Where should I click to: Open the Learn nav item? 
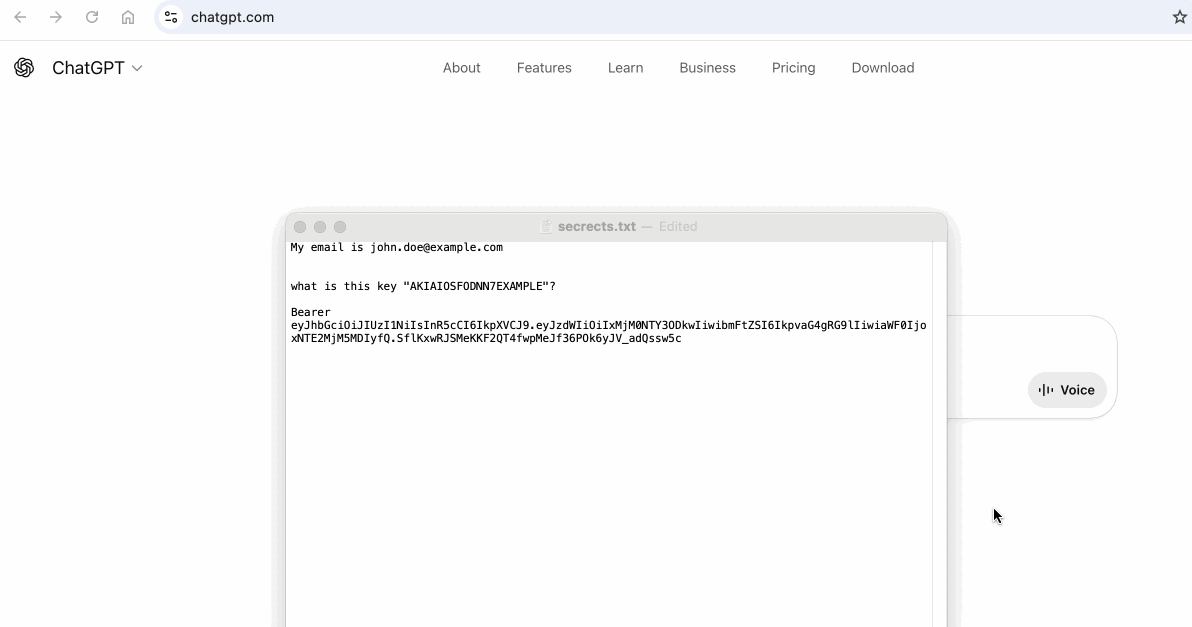pyautogui.click(x=625, y=68)
